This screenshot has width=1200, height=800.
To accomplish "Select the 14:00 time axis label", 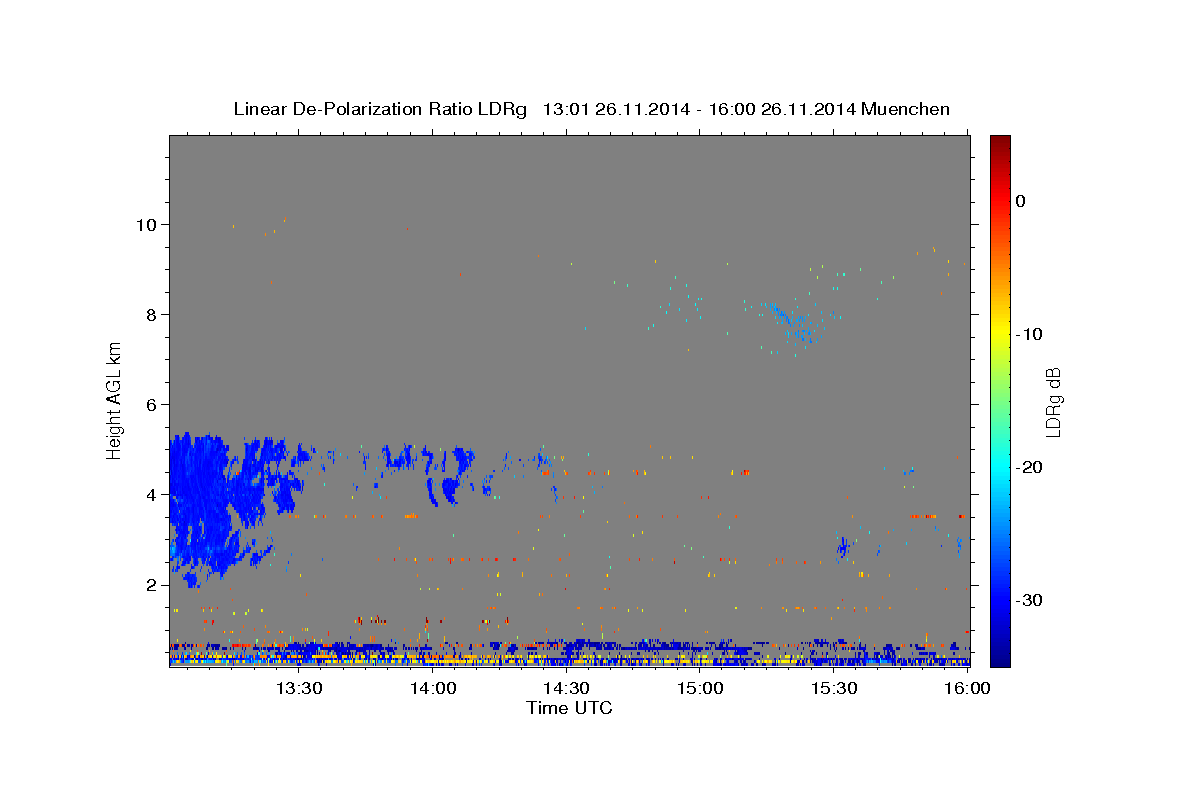I will tap(432, 688).
